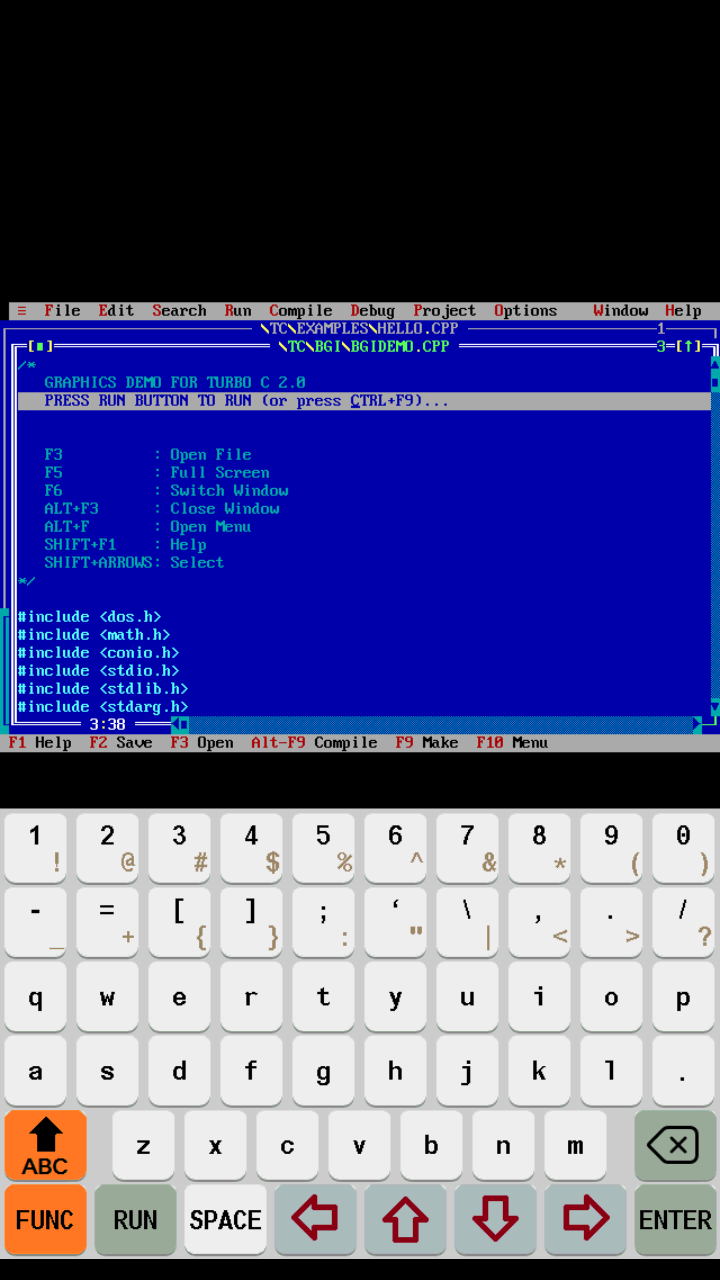Screen dimensions: 720x1280
Task: Open the Project menu
Action: pos(445,311)
